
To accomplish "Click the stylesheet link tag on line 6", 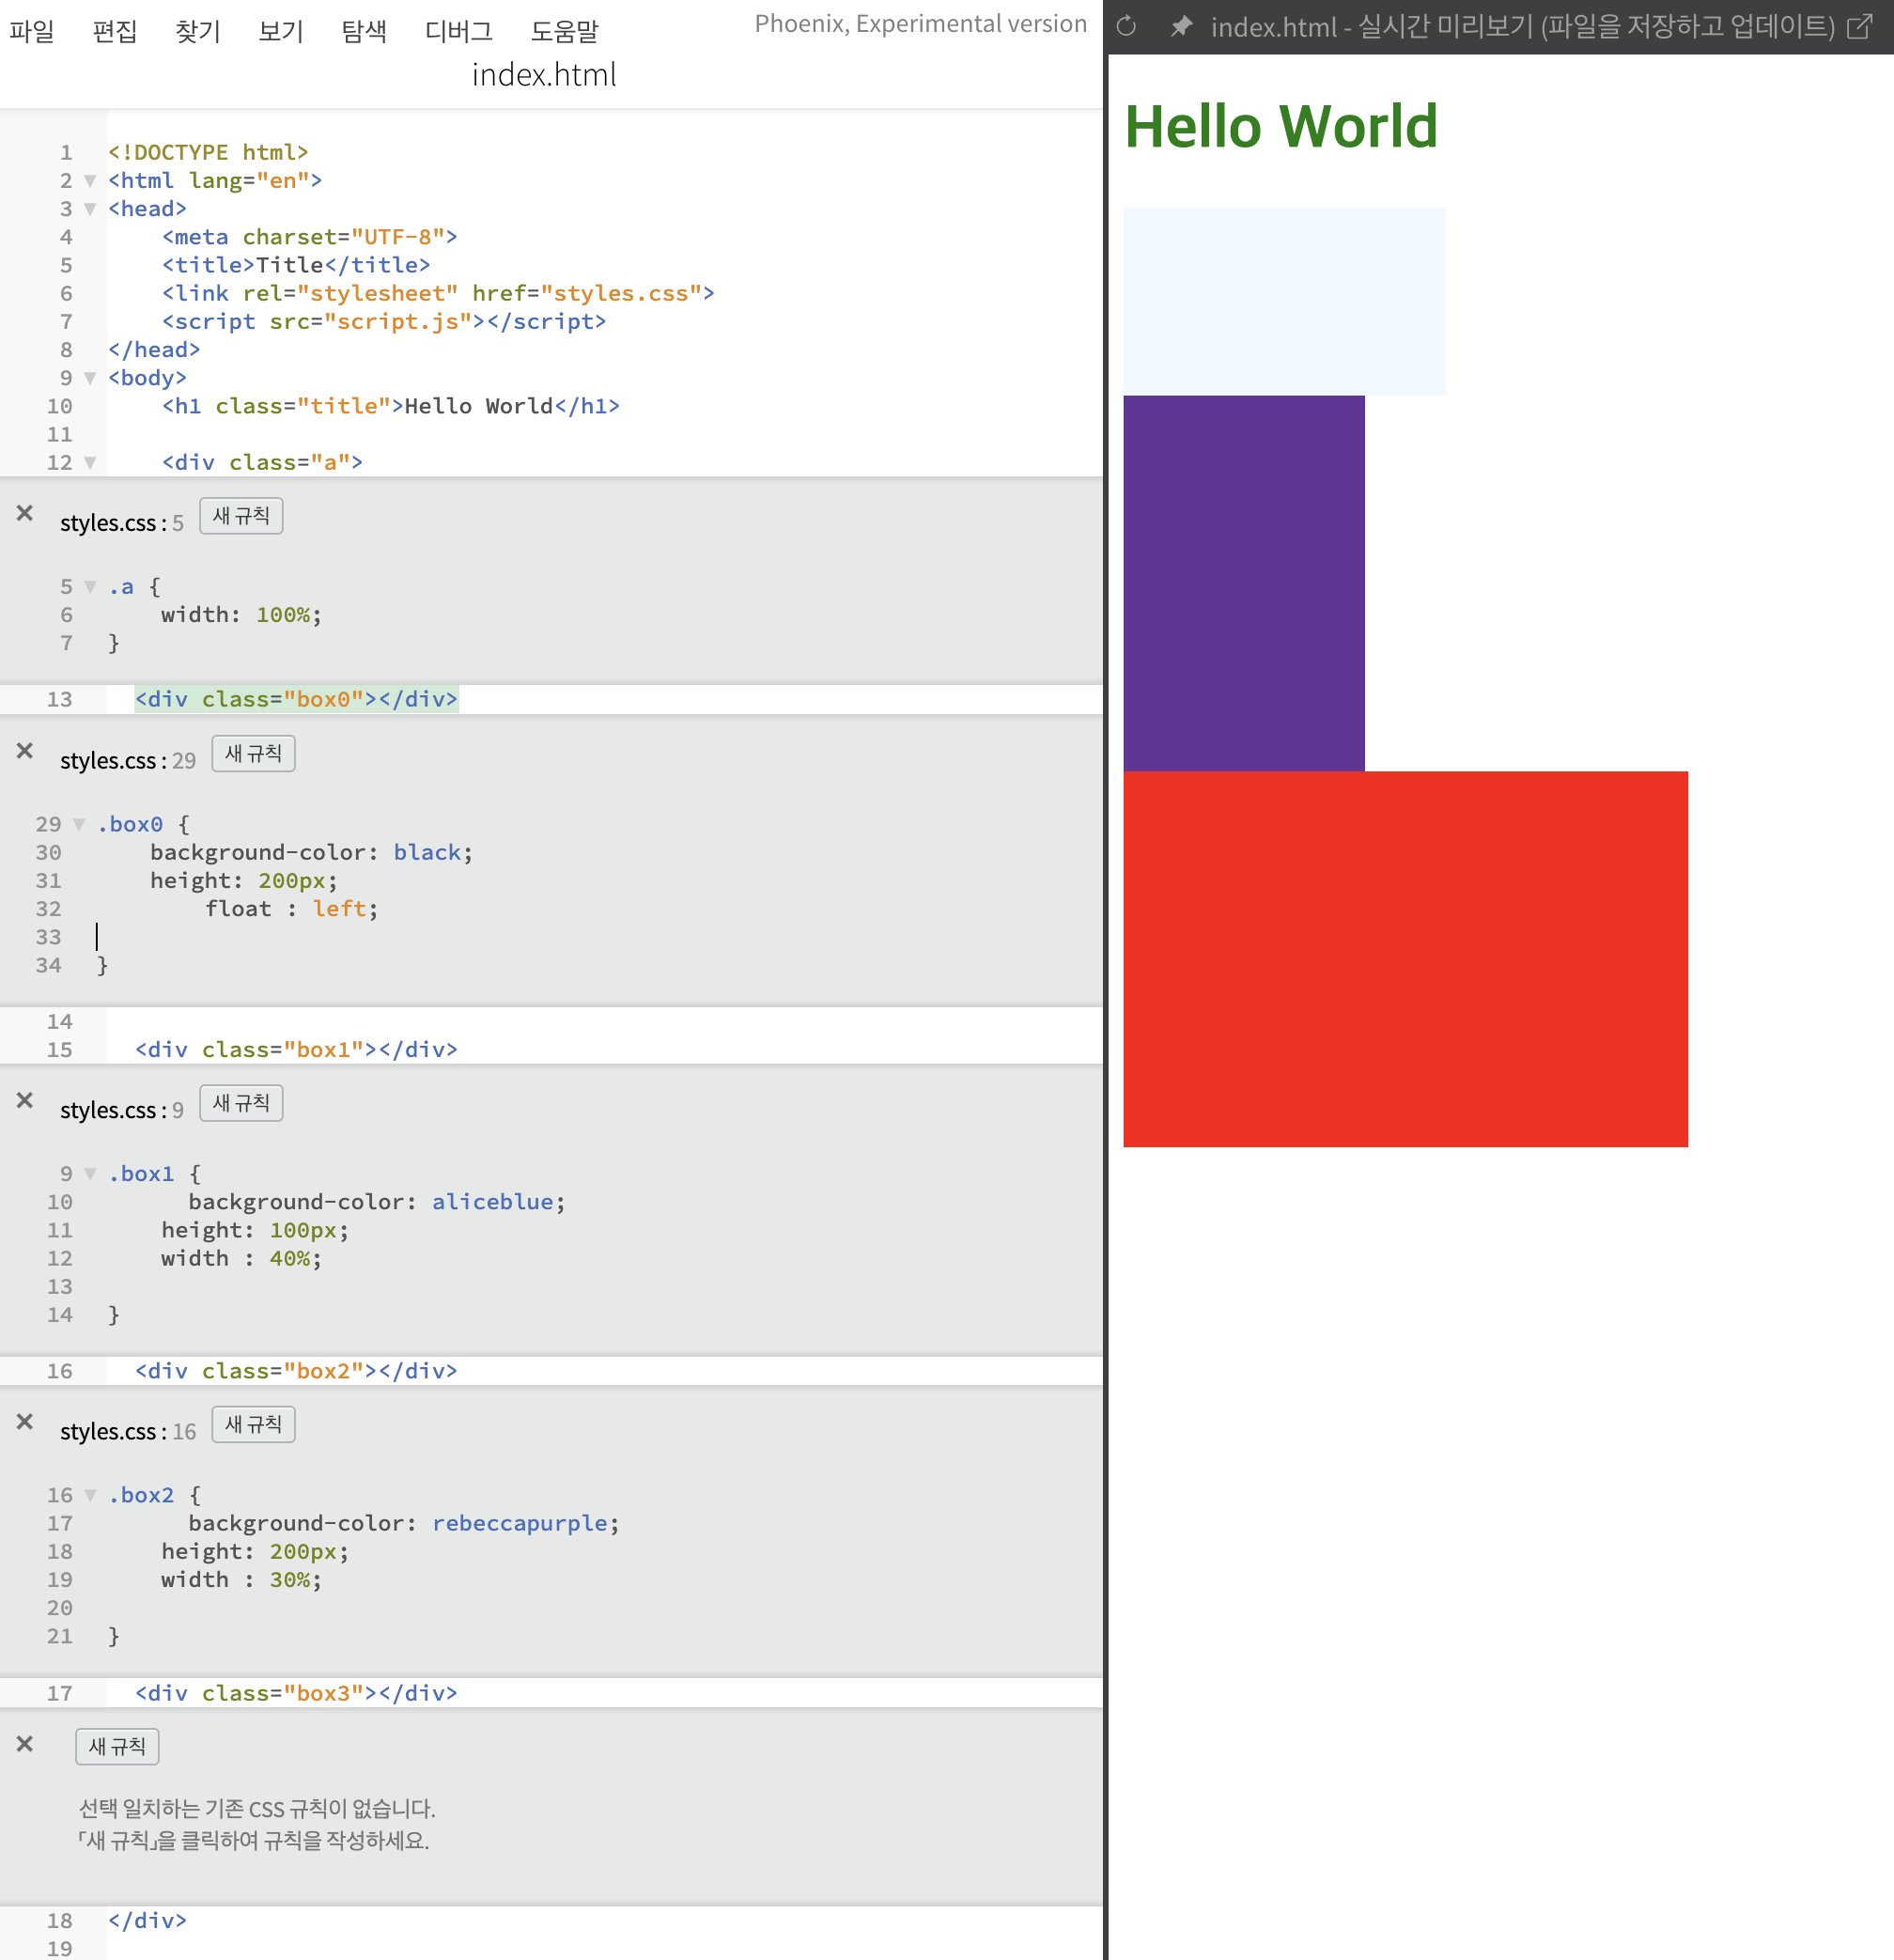I will pyautogui.click(x=438, y=294).
